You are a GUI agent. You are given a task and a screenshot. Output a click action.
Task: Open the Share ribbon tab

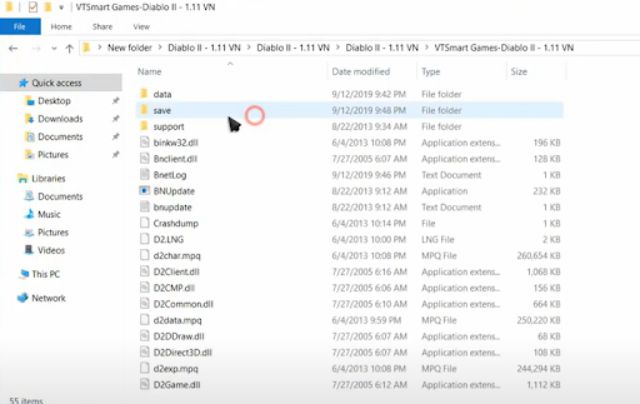pos(102,27)
